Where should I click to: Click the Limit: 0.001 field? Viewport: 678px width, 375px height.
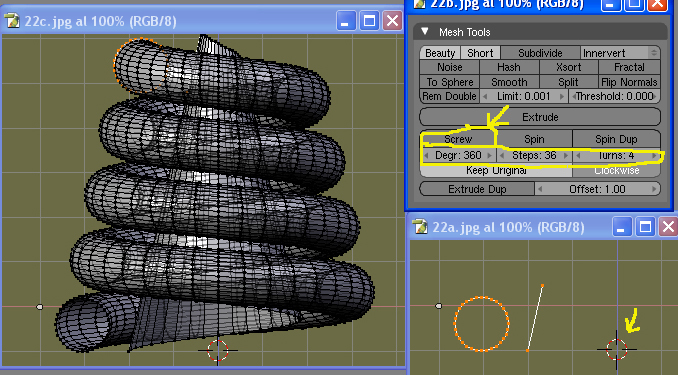524,96
